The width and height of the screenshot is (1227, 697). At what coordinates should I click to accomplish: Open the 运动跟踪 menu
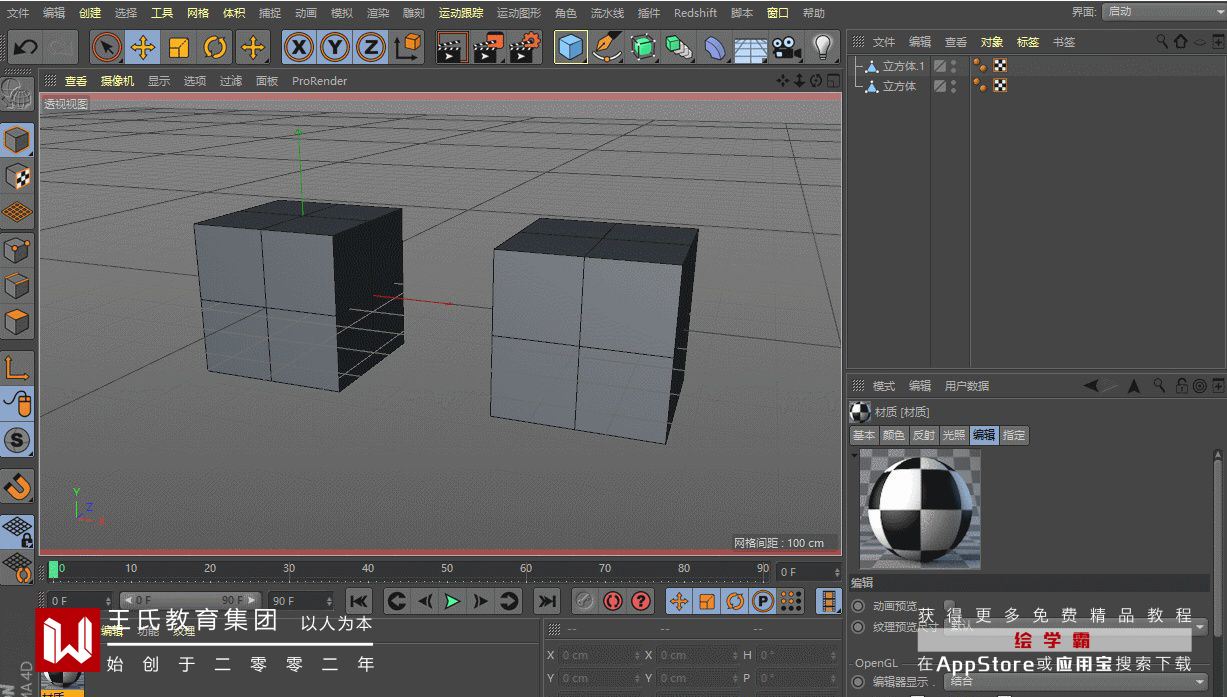coord(460,13)
